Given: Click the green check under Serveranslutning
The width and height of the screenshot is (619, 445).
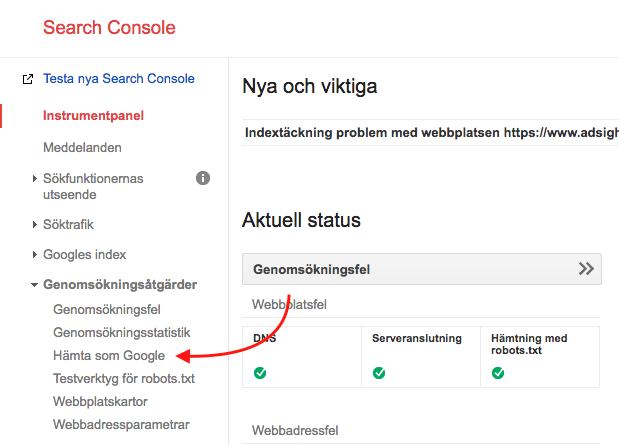Looking at the screenshot, I should click(x=379, y=373).
